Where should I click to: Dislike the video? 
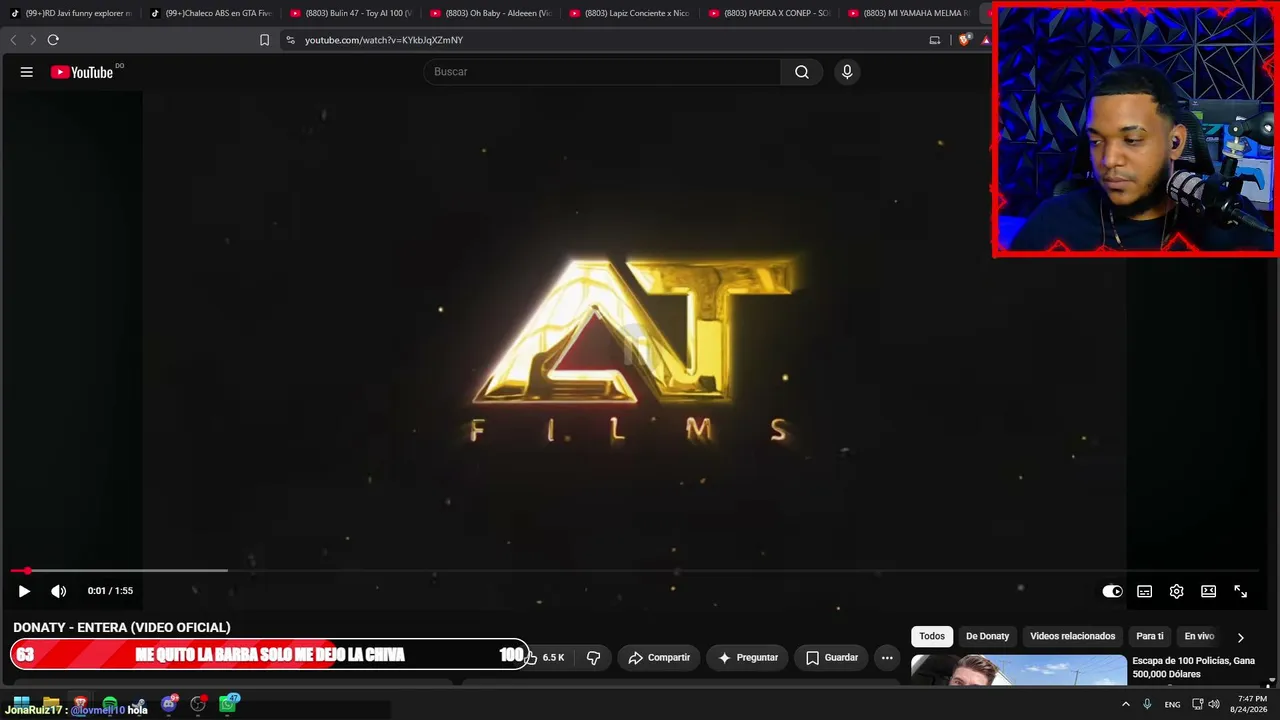tap(593, 657)
